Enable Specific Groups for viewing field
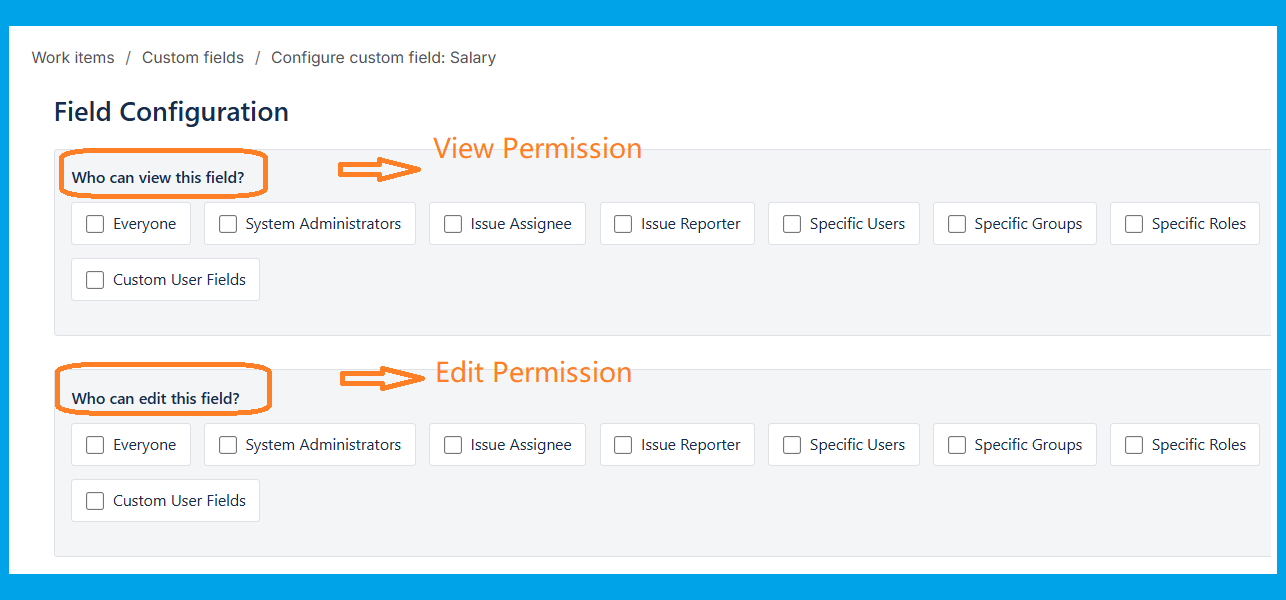This screenshot has width=1286, height=600. pyautogui.click(x=957, y=225)
